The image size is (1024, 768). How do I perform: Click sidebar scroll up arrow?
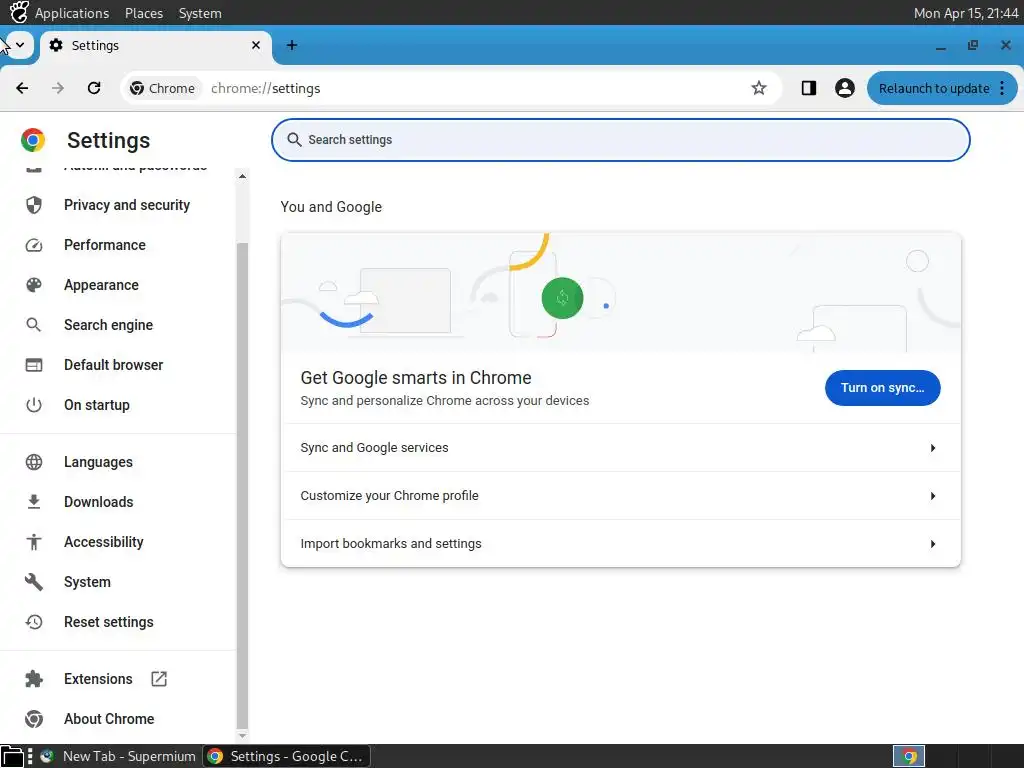tap(242, 176)
